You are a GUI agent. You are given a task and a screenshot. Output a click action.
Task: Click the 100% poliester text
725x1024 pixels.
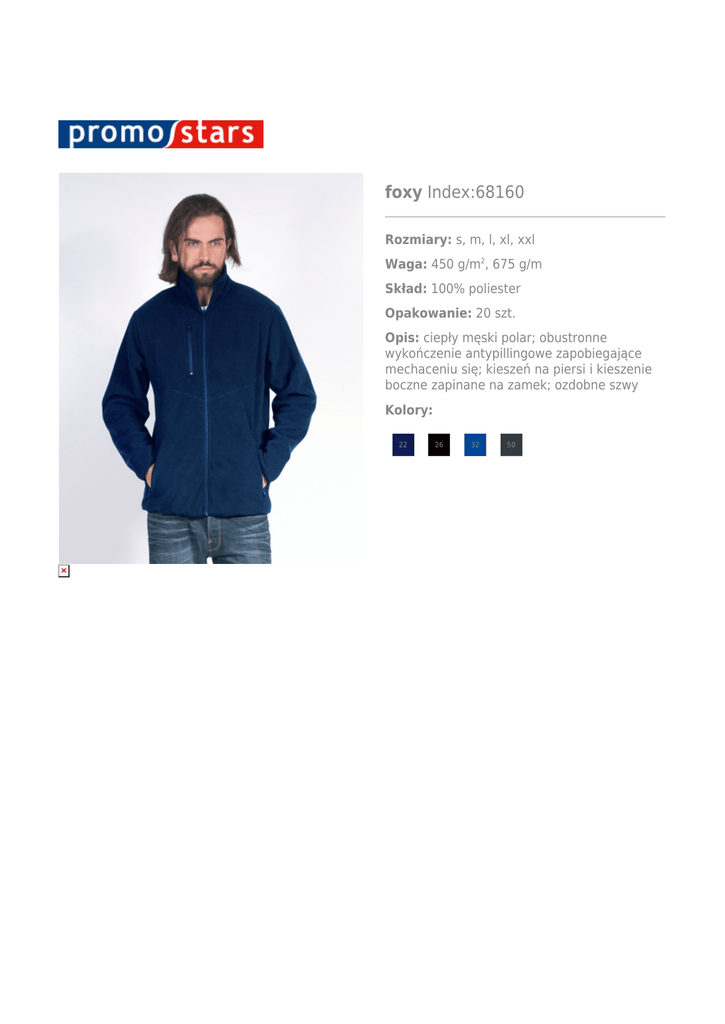click(475, 288)
